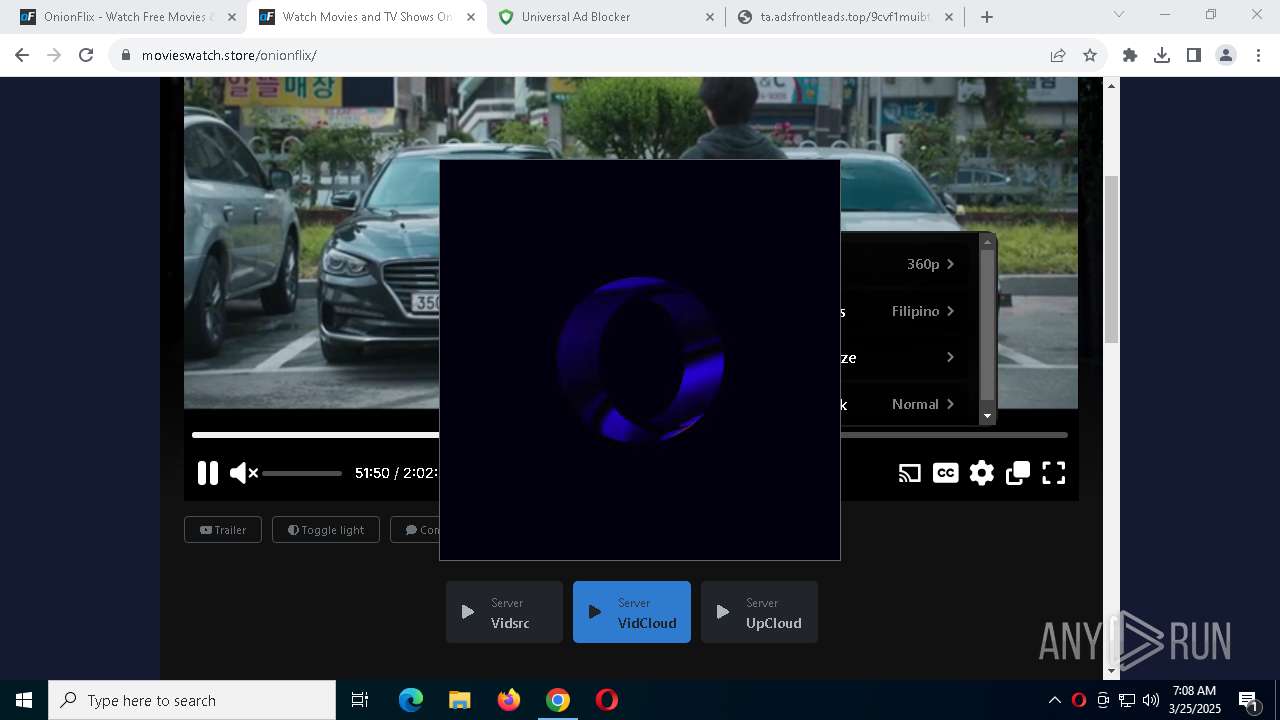Image resolution: width=1280 pixels, height=720 pixels.
Task: Launch Microsoft Edge from taskbar
Action: pos(411,700)
